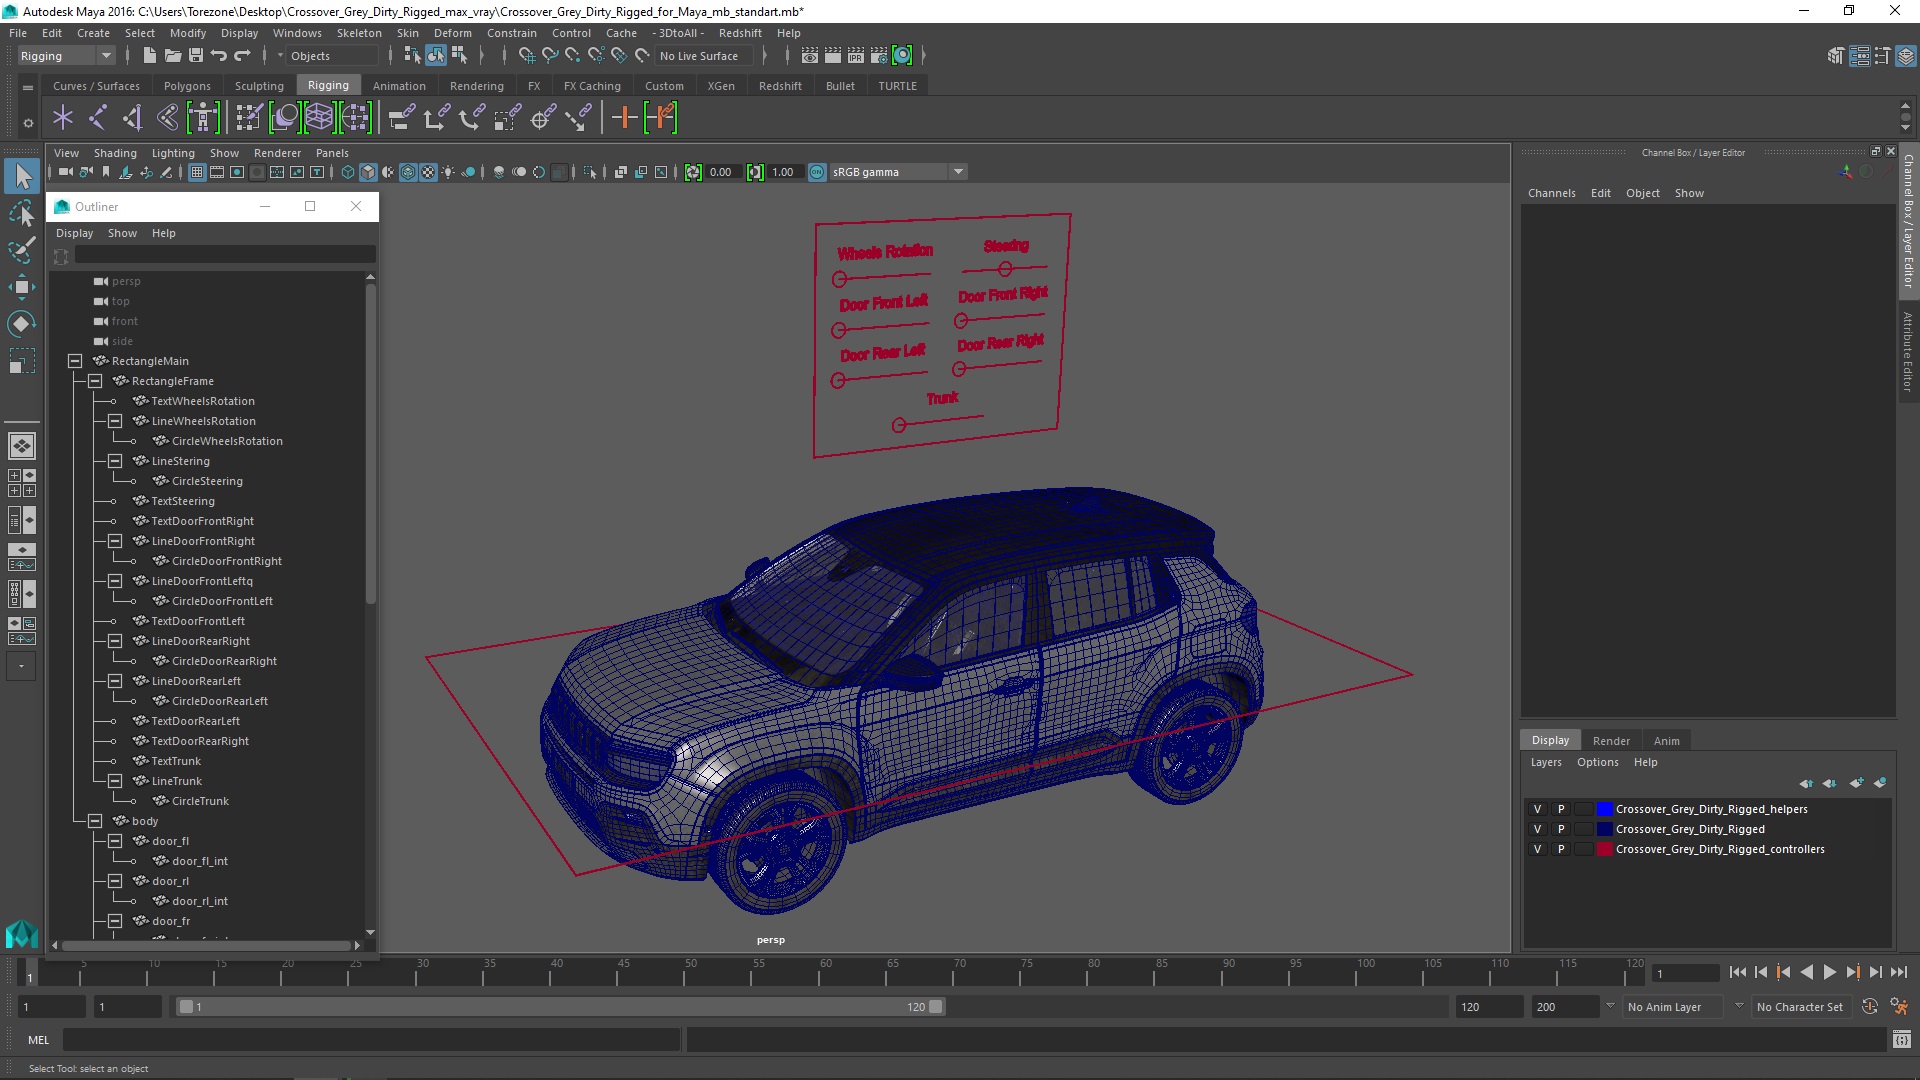Select the arrow Select tool in toolbox
This screenshot has width=1920, height=1080.
[x=22, y=177]
